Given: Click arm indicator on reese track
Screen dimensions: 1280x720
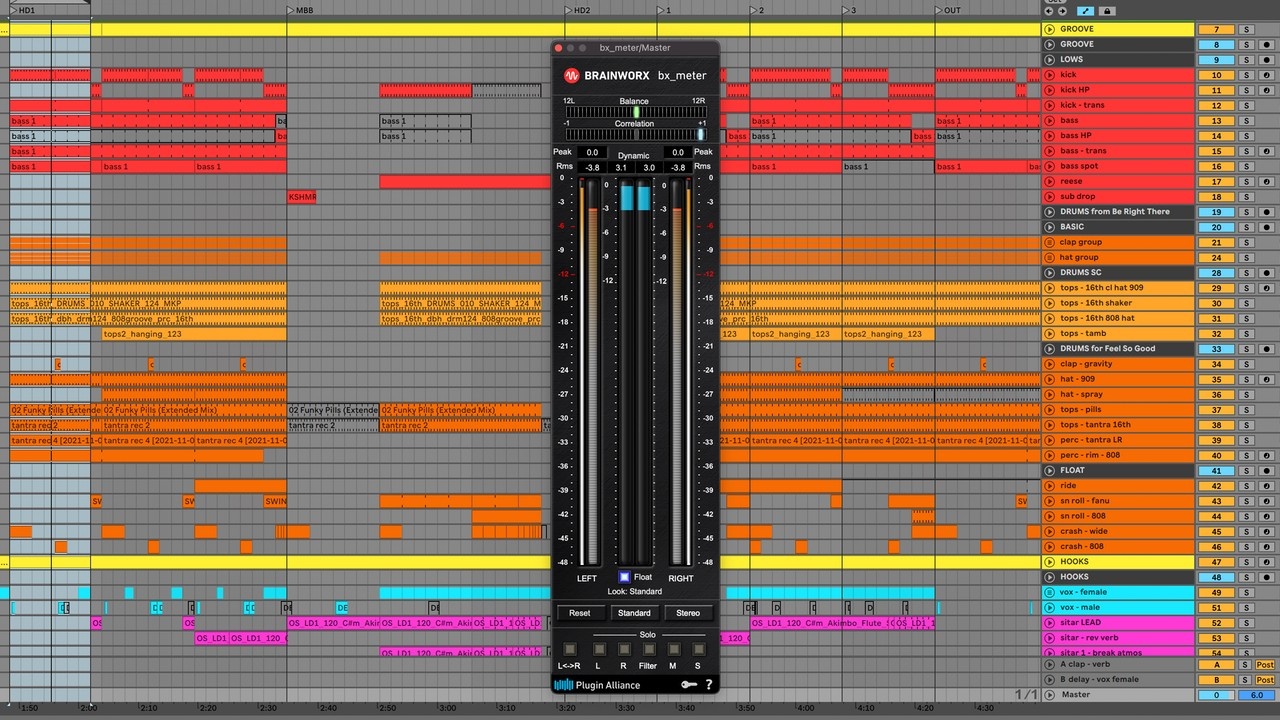Looking at the screenshot, I should pos(1265,181).
